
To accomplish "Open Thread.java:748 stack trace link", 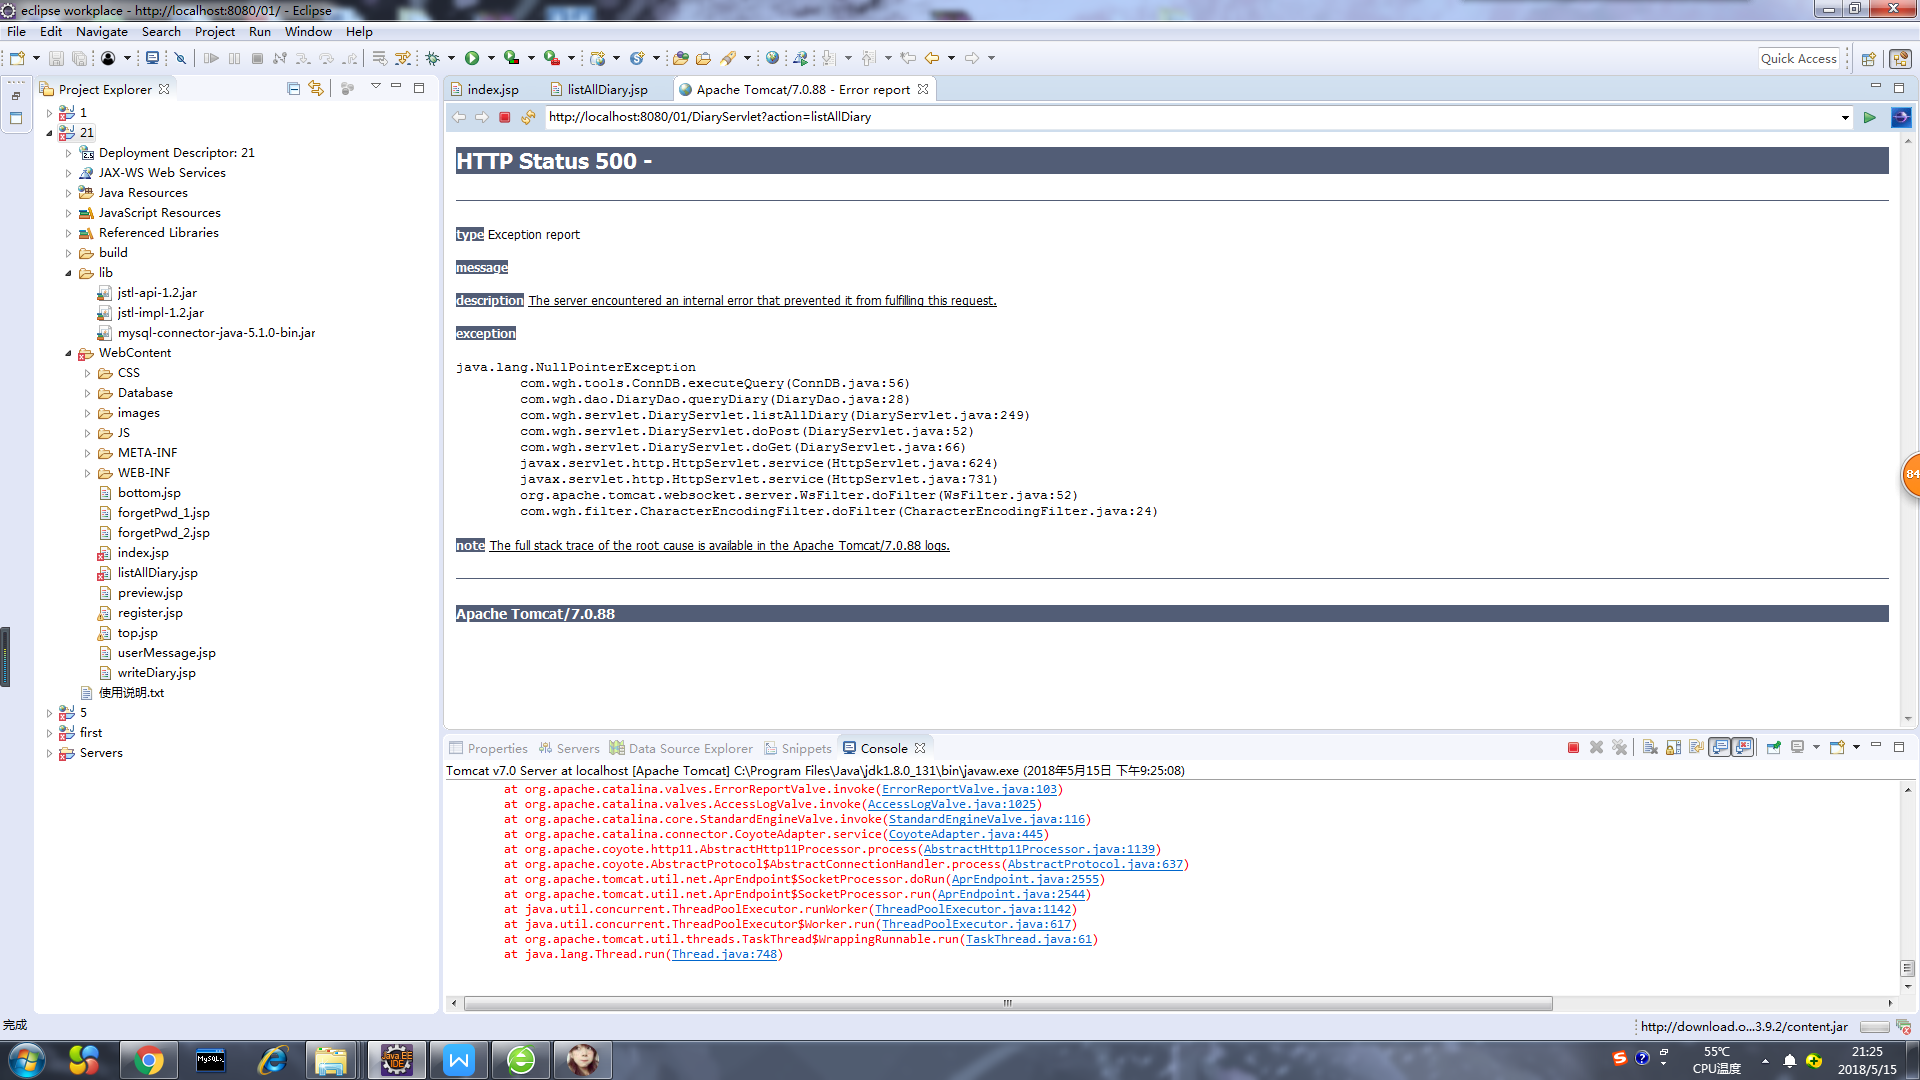I will click(724, 954).
